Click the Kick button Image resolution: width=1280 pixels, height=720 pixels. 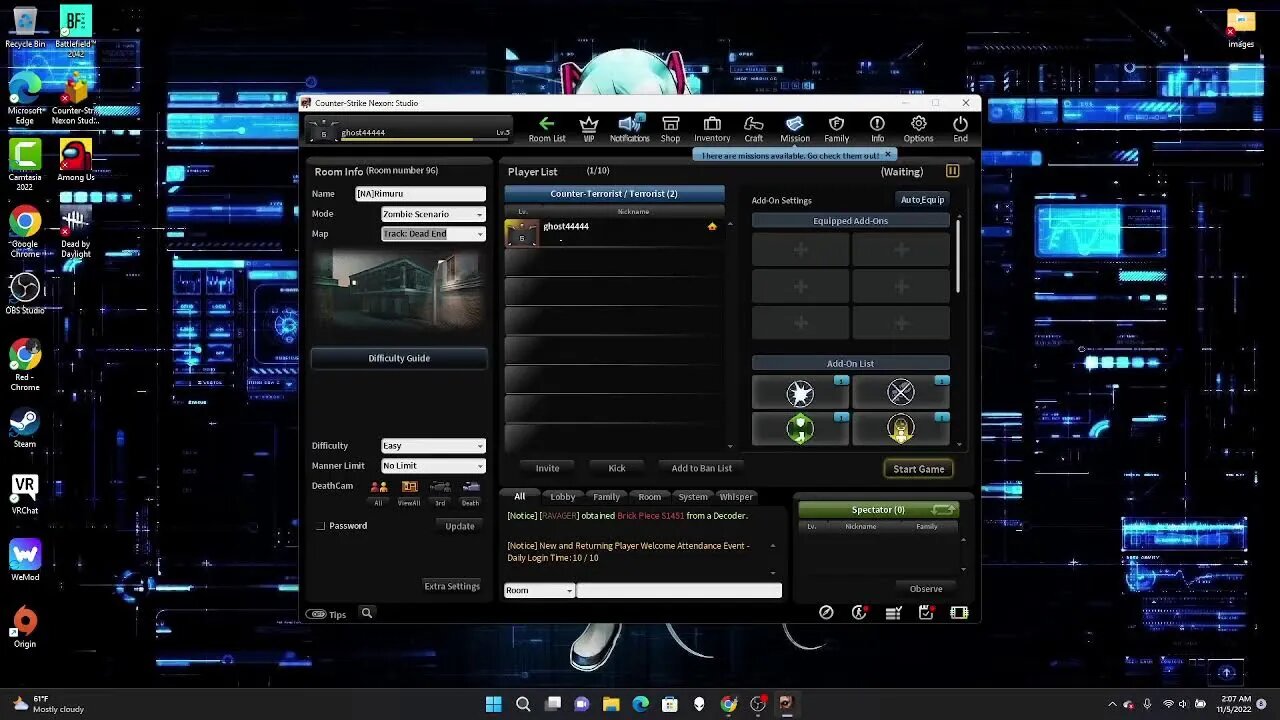click(617, 468)
